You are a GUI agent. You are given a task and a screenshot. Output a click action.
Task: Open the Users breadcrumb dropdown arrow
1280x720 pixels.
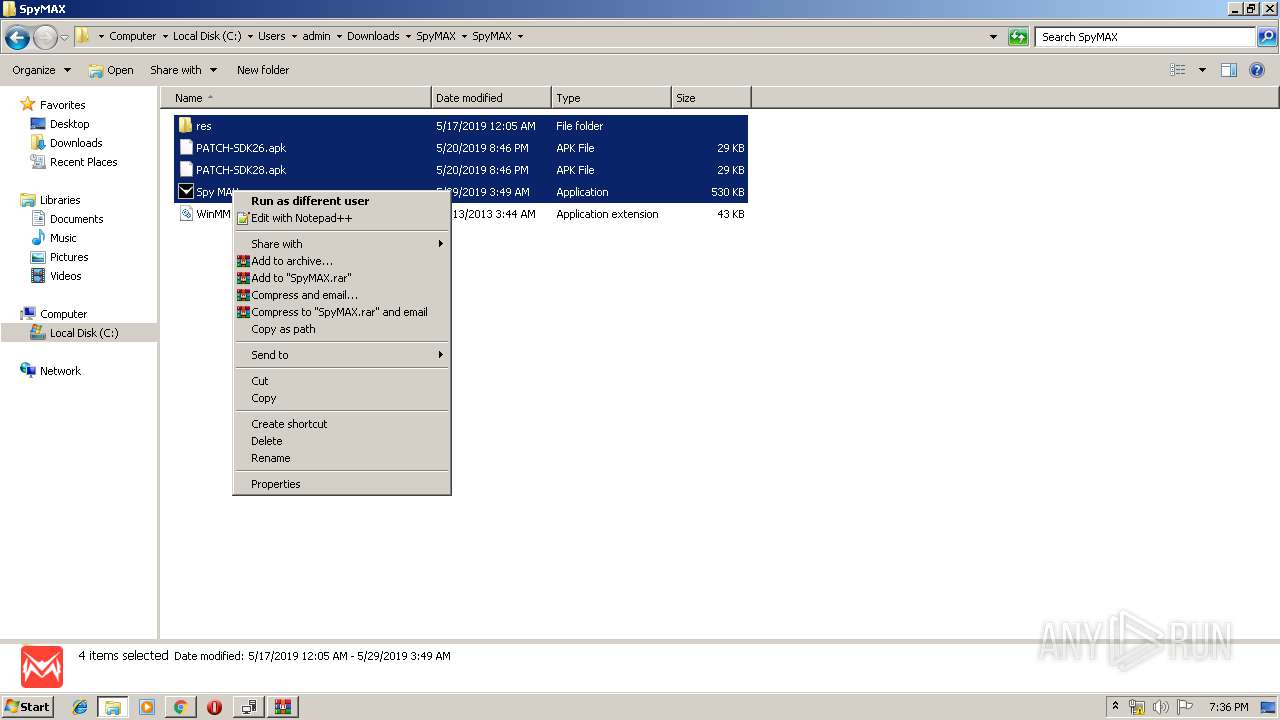tap(294, 36)
